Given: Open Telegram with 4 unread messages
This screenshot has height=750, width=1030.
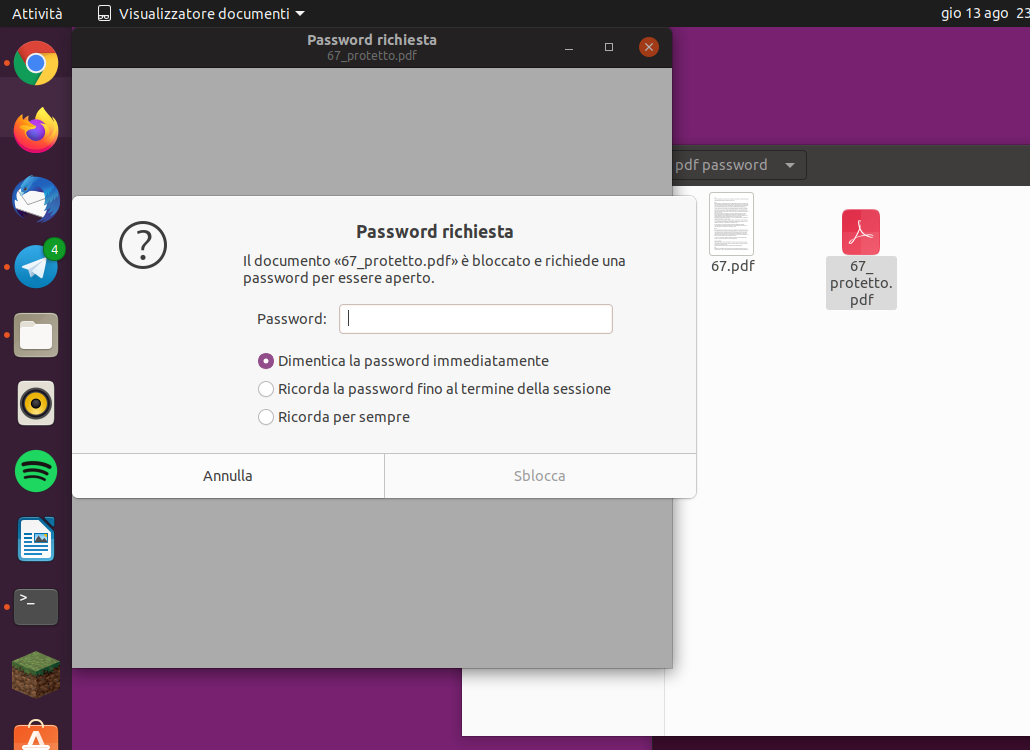Looking at the screenshot, I should (35, 267).
